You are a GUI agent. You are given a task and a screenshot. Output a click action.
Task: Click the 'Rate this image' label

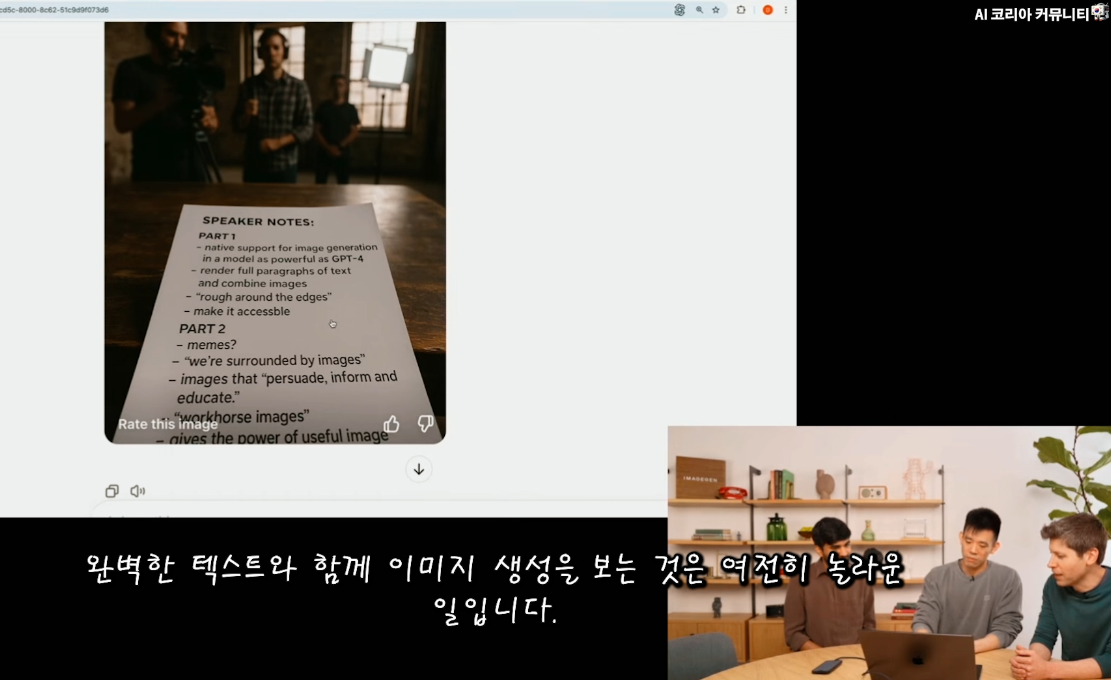(x=168, y=424)
